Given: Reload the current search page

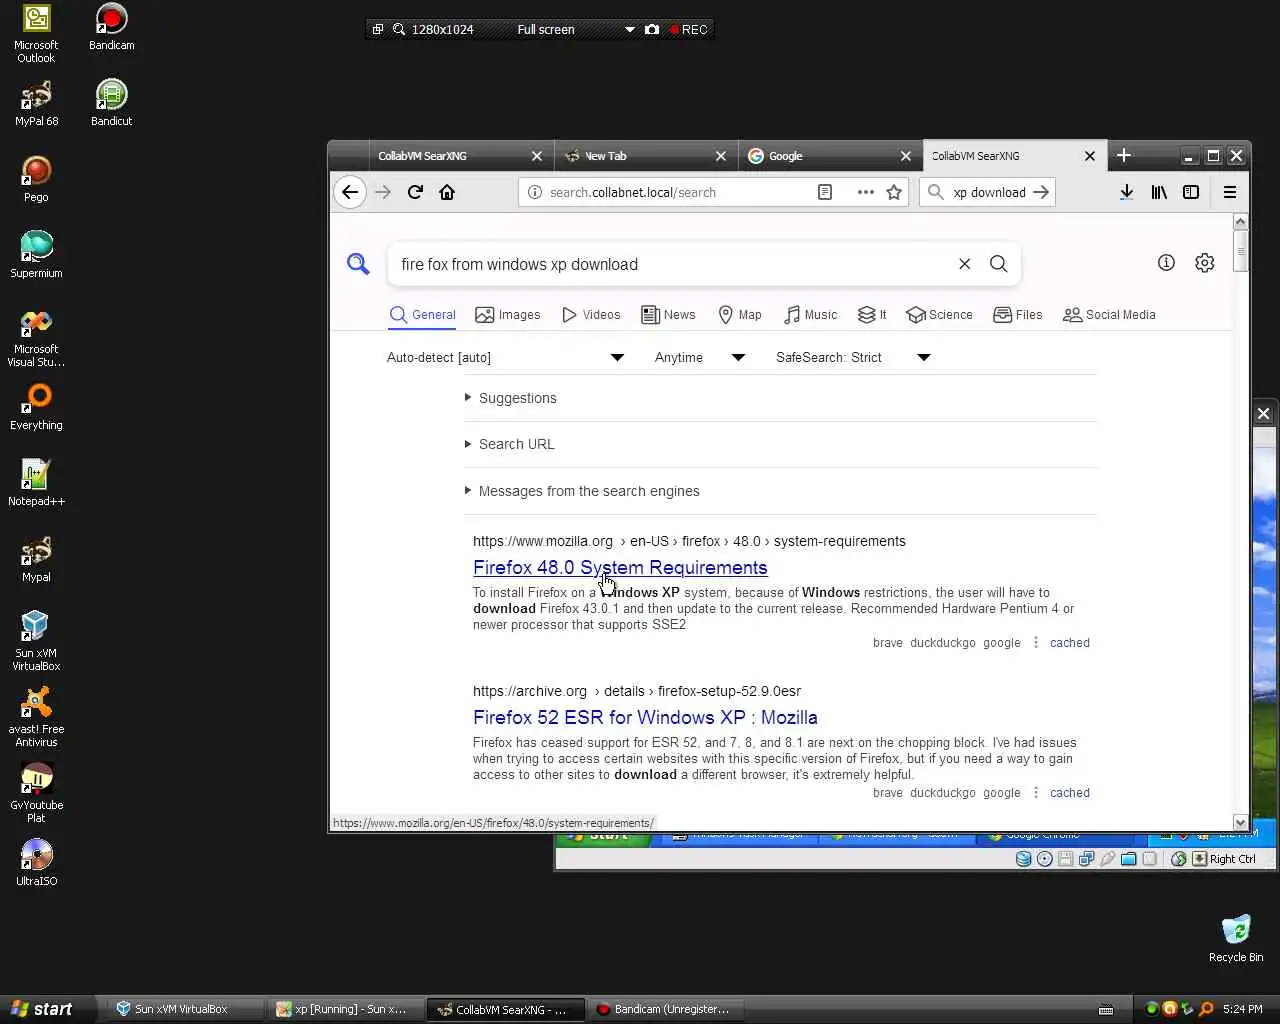Looking at the screenshot, I should point(415,192).
